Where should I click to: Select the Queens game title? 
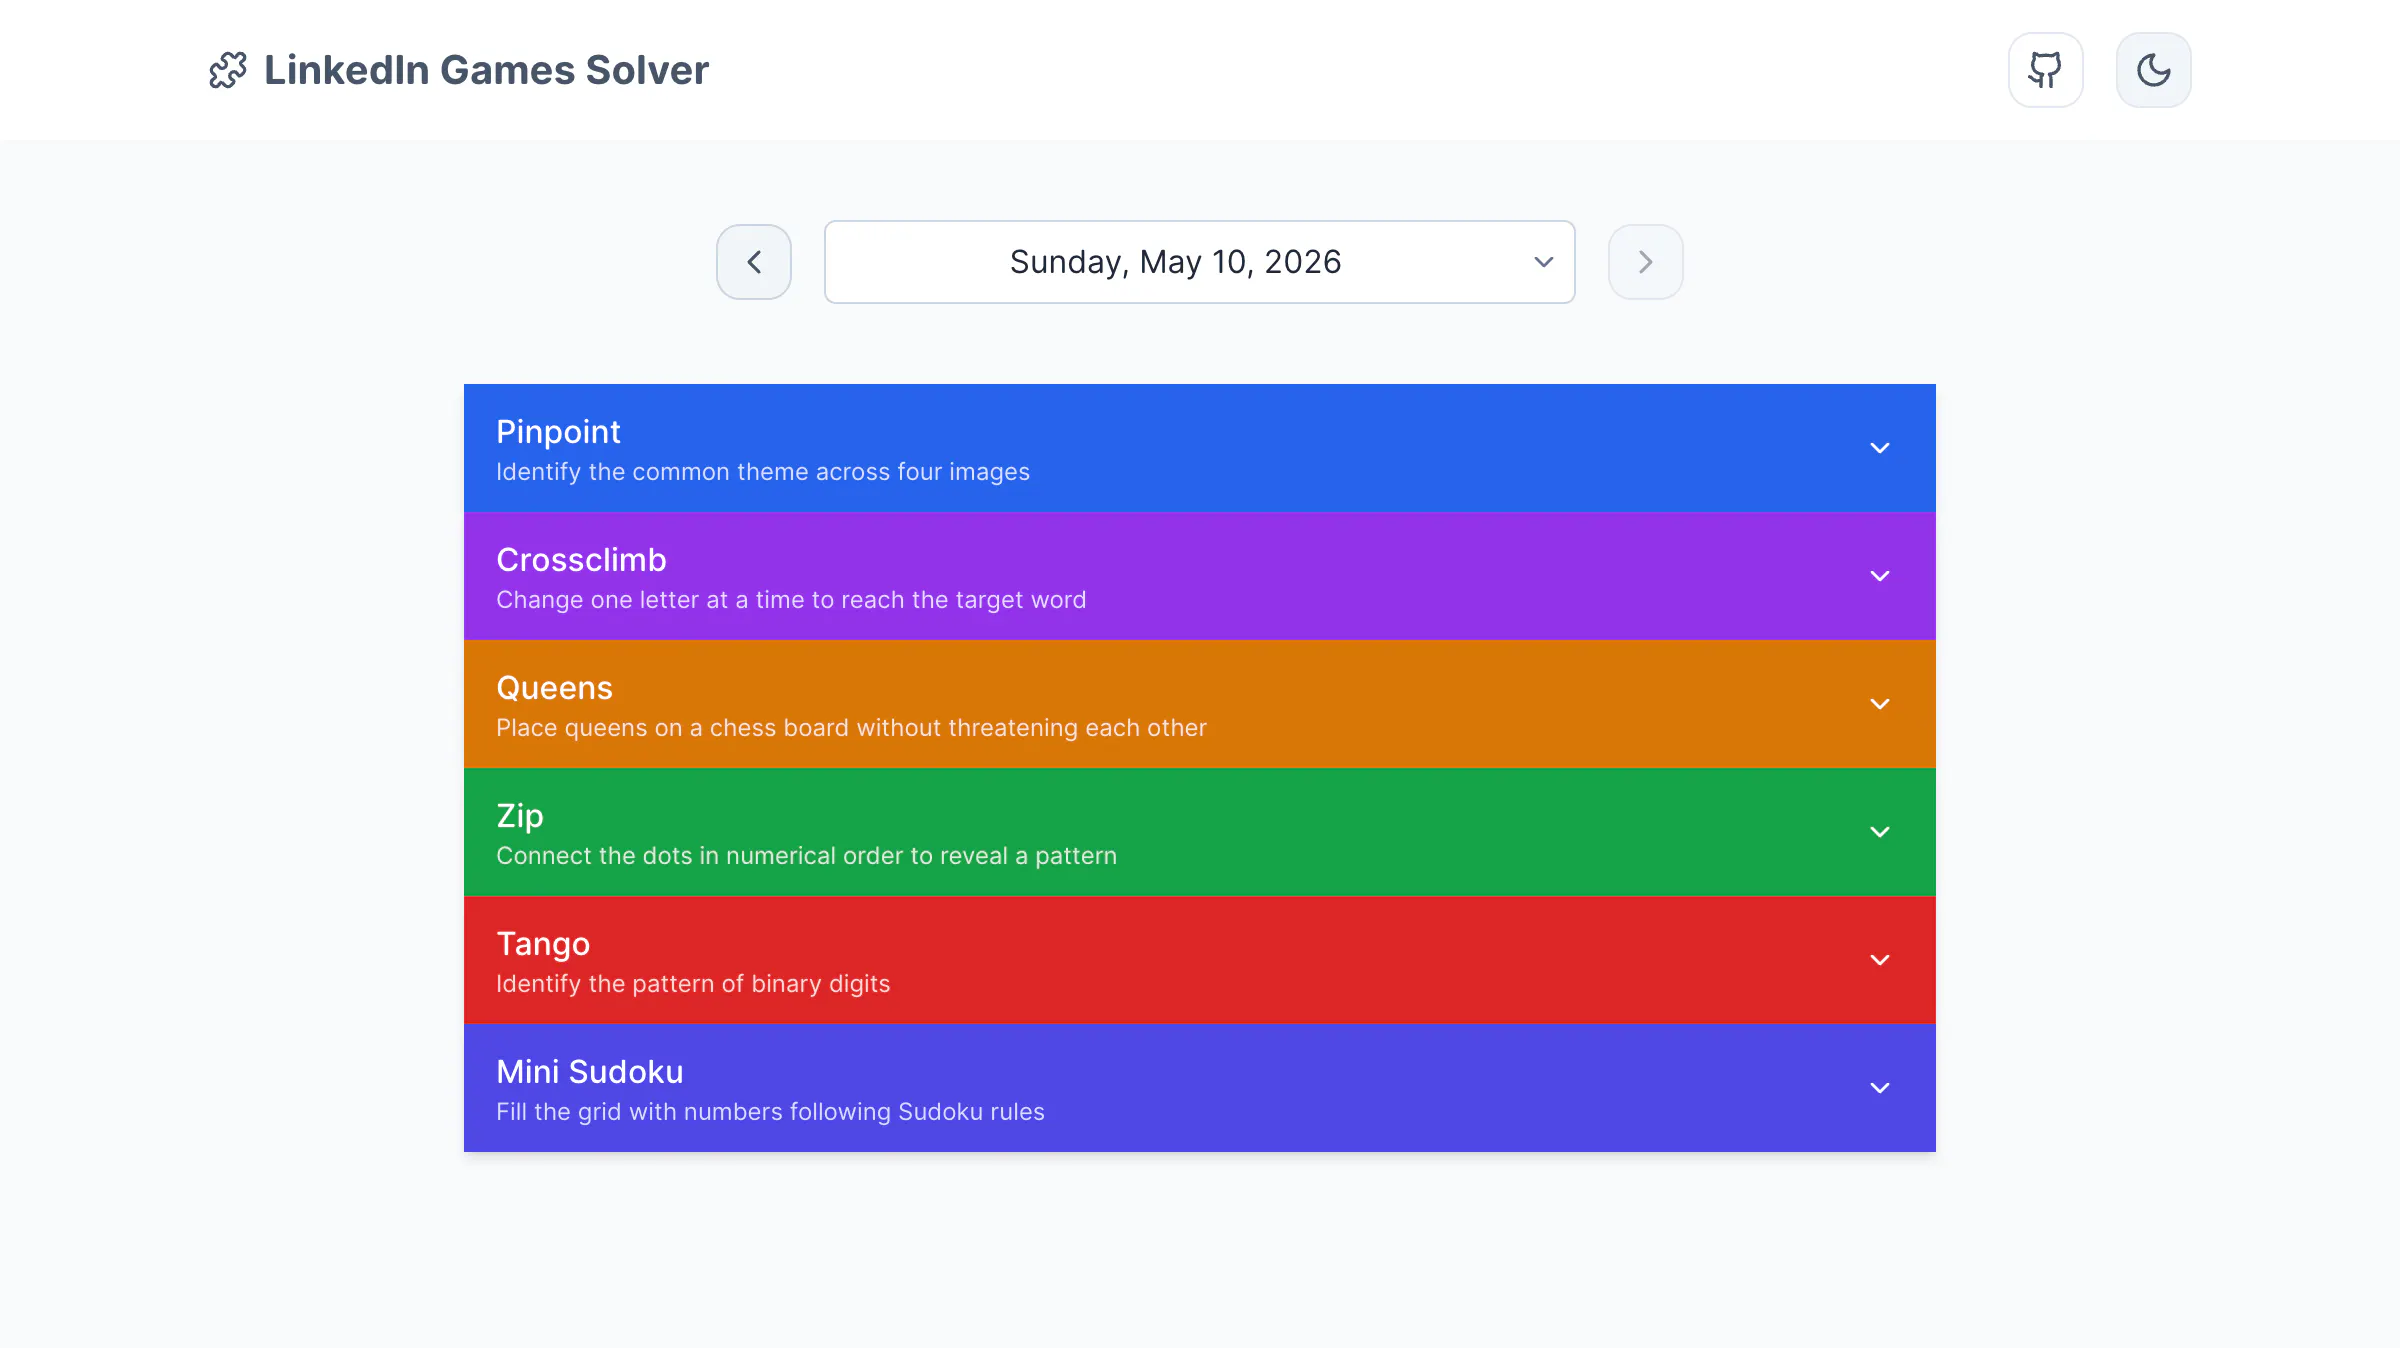tap(554, 688)
